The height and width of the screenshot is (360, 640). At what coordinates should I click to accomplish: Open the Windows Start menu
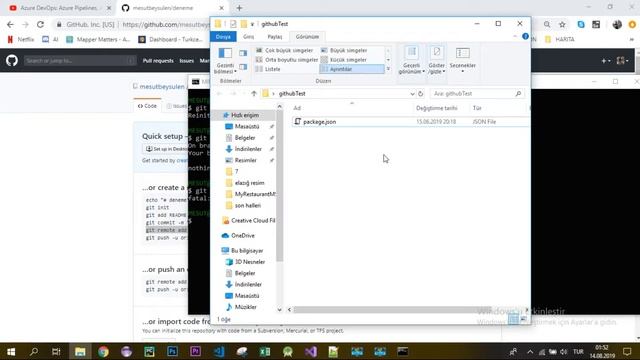[11, 351]
